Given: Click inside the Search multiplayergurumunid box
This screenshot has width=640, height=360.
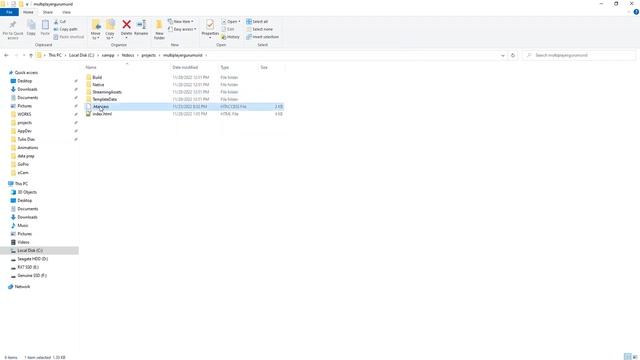Looking at the screenshot, I should coord(579,55).
